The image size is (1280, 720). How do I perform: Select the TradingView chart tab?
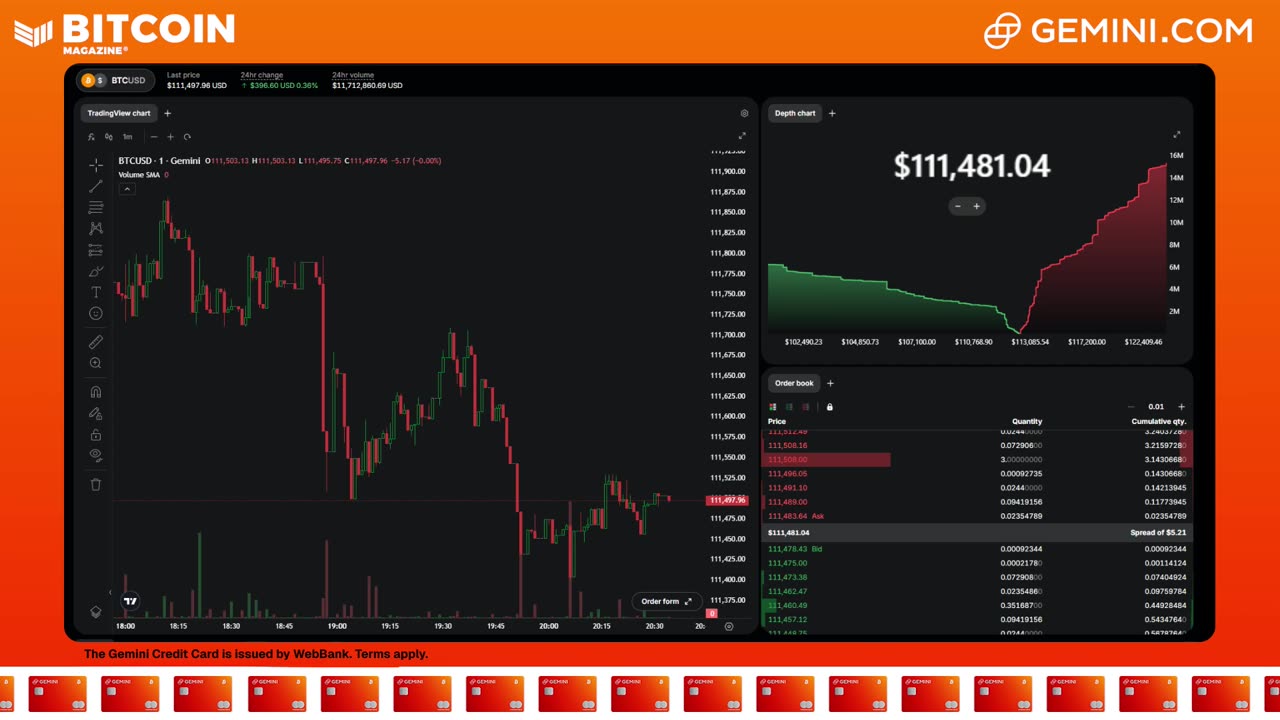point(119,113)
